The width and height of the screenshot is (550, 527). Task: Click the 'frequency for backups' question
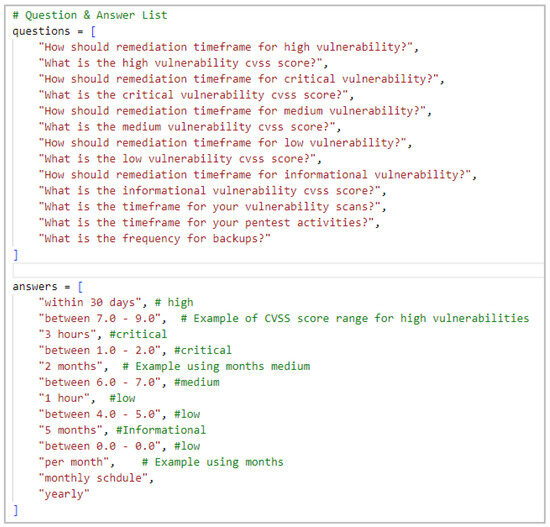[x=155, y=239]
